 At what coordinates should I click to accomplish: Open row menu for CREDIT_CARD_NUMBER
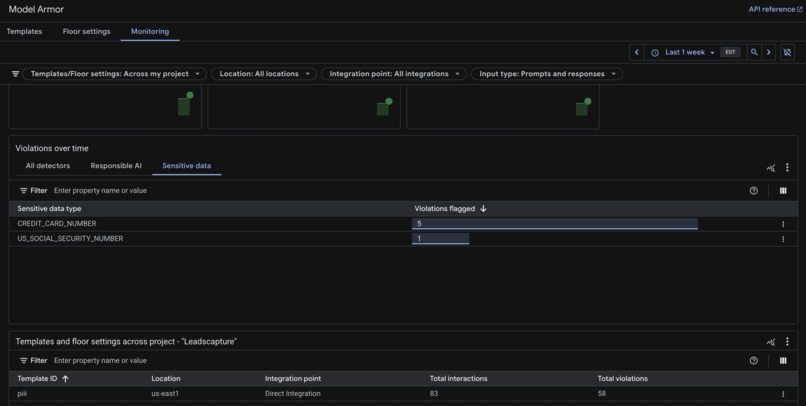[783, 224]
